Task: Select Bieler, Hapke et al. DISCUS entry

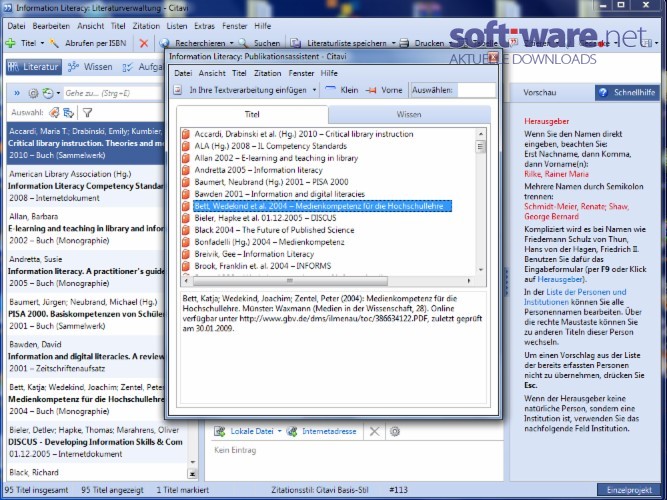Action: click(x=265, y=218)
